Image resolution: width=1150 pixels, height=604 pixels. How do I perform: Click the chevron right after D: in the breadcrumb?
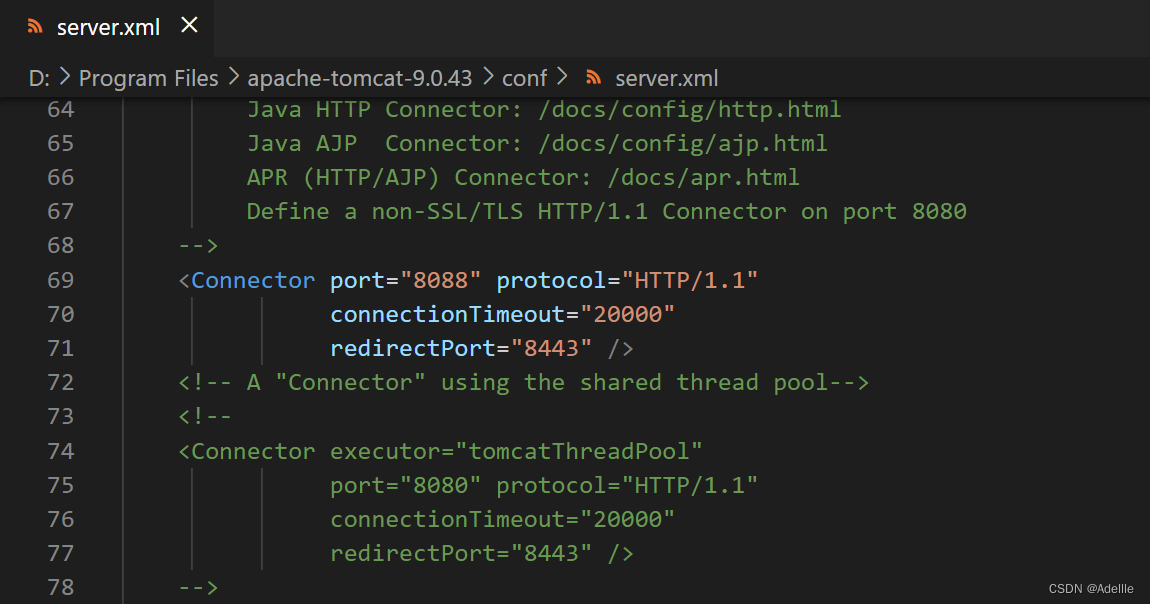coord(65,78)
